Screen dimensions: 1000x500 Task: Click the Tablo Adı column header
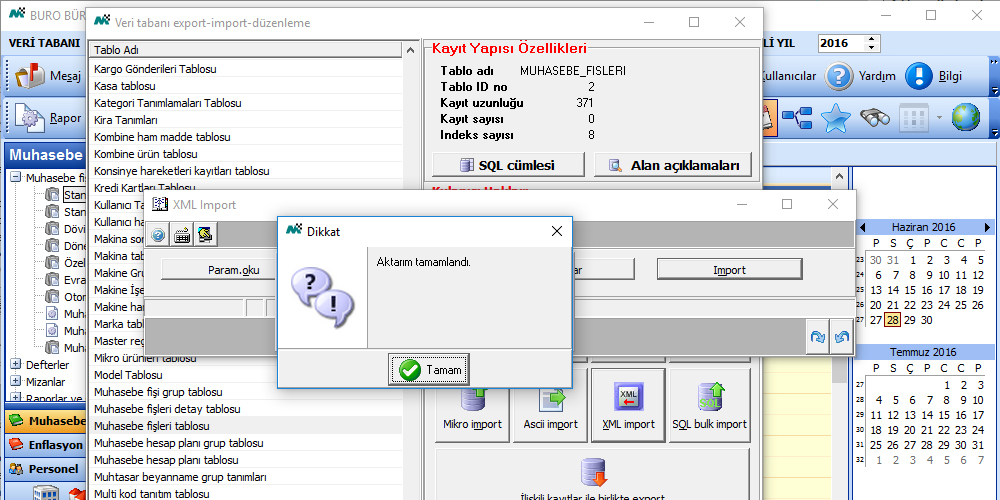tap(245, 50)
